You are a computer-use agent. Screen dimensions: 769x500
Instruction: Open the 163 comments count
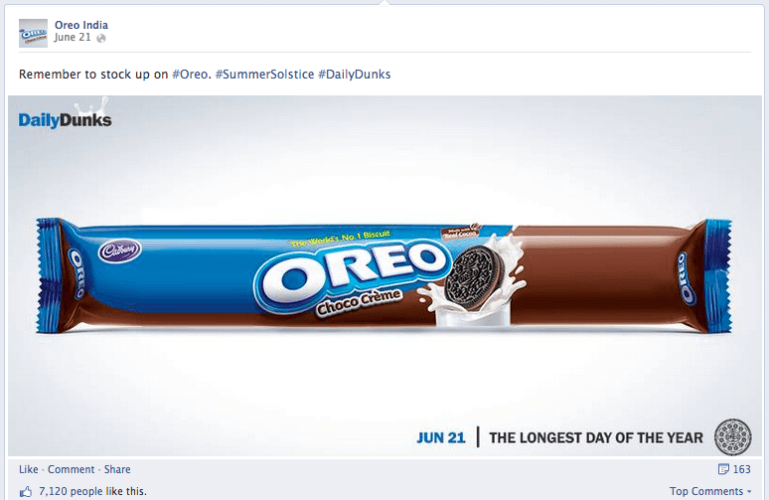coord(742,469)
